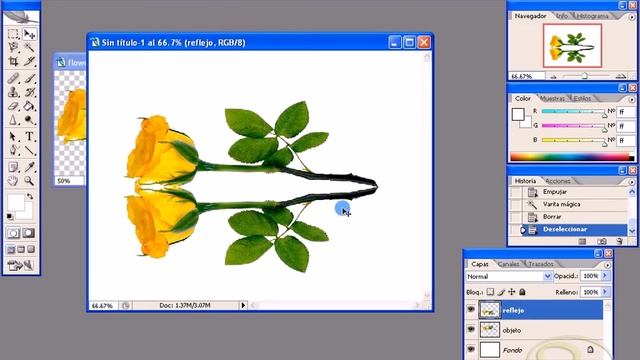The height and width of the screenshot is (360, 640).
Task: Set history brush source for Empujar
Action: point(516,192)
